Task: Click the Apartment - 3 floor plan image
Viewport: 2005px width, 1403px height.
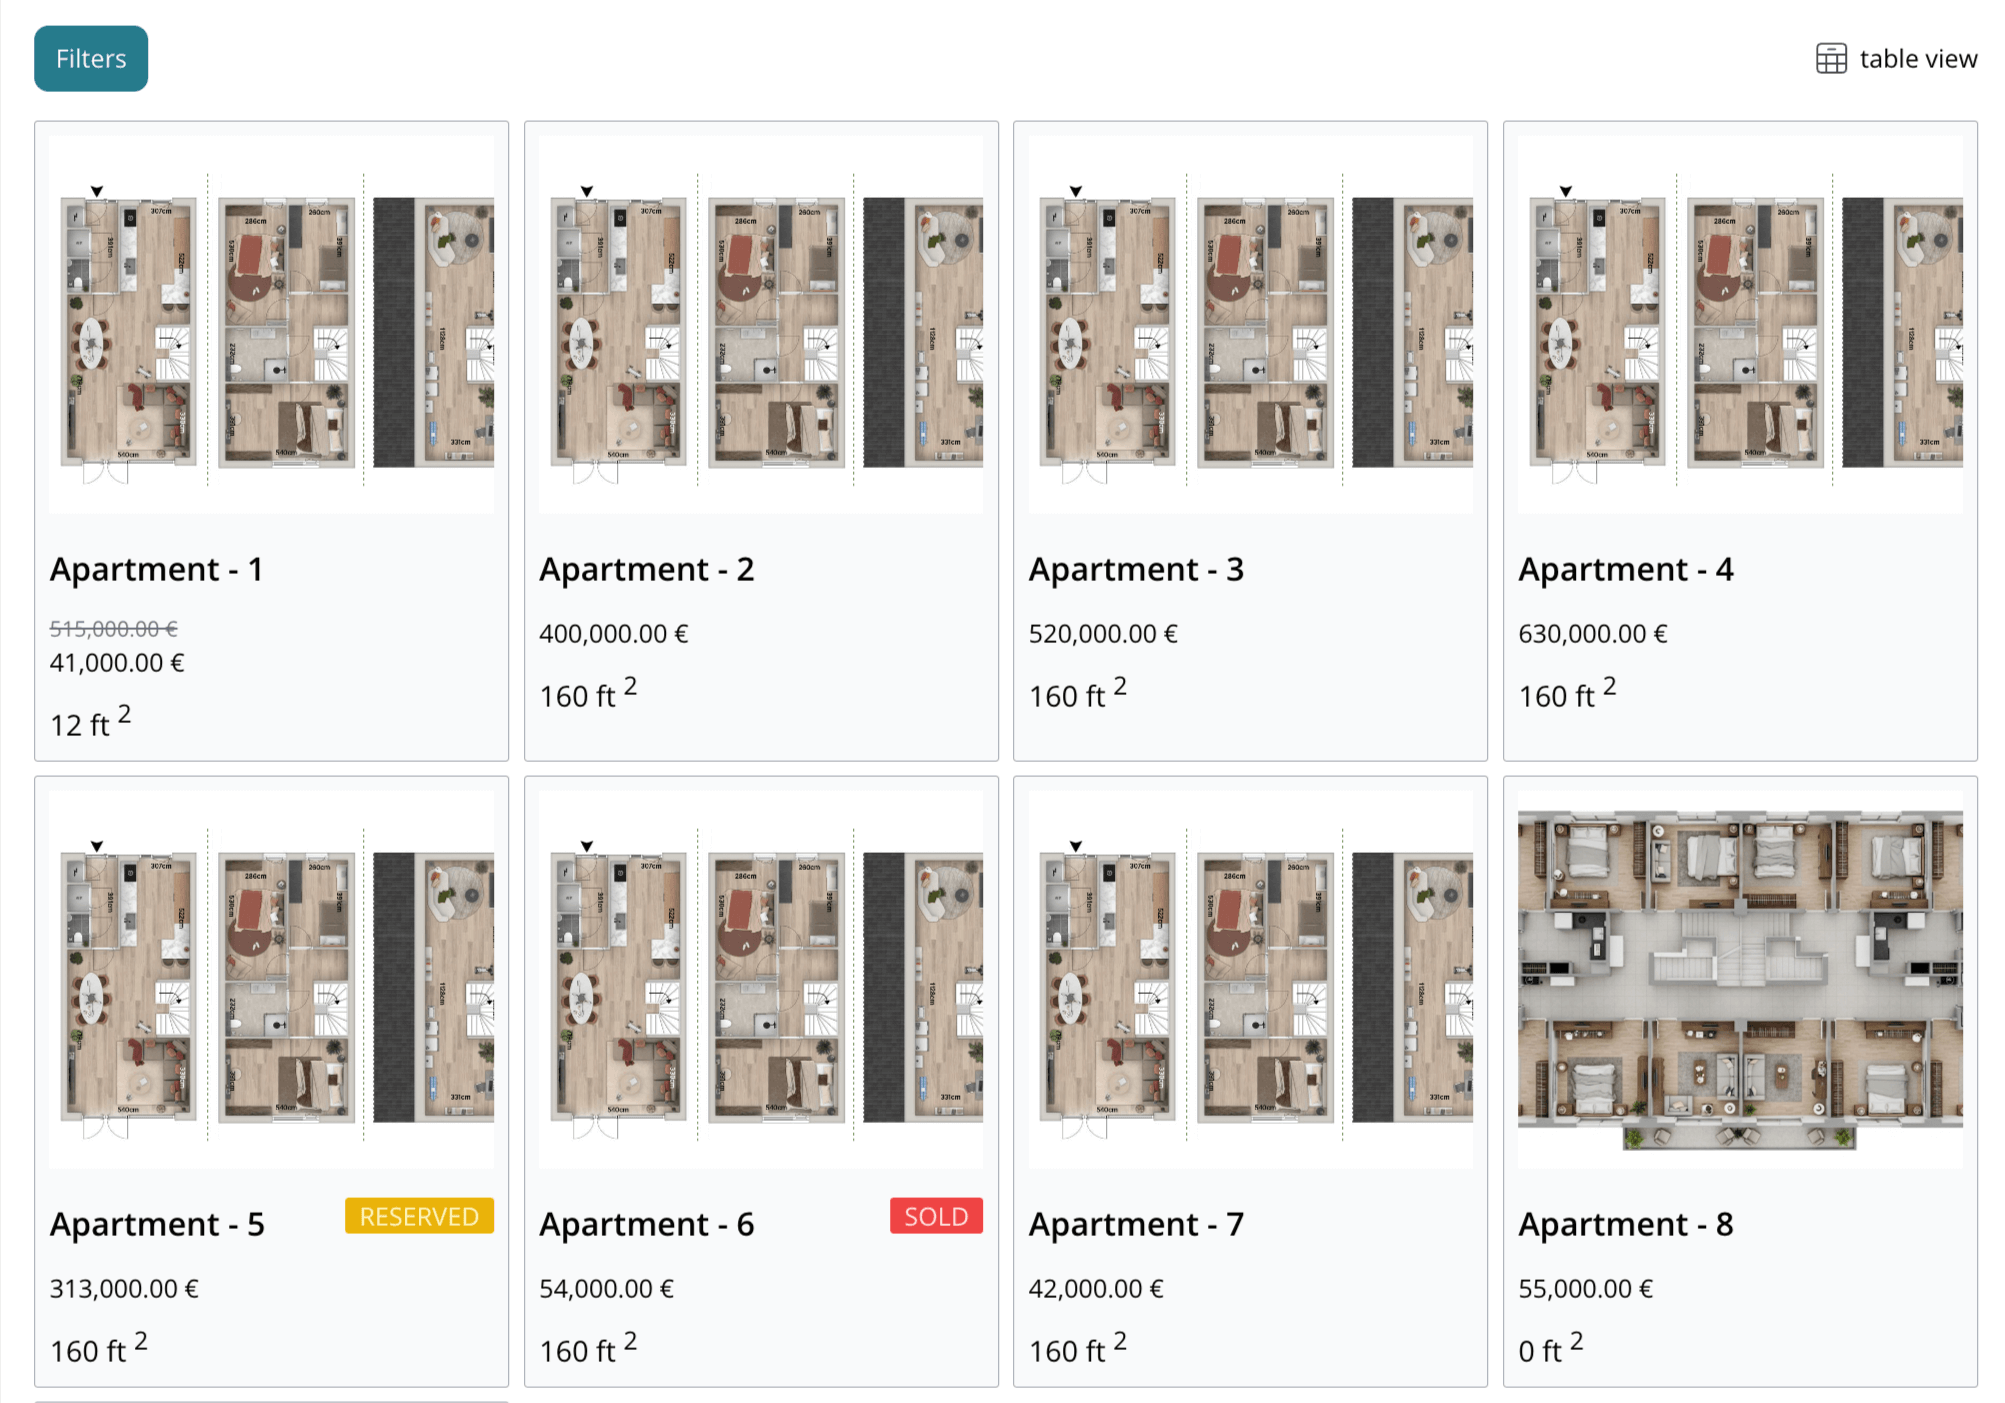Action: point(1250,325)
